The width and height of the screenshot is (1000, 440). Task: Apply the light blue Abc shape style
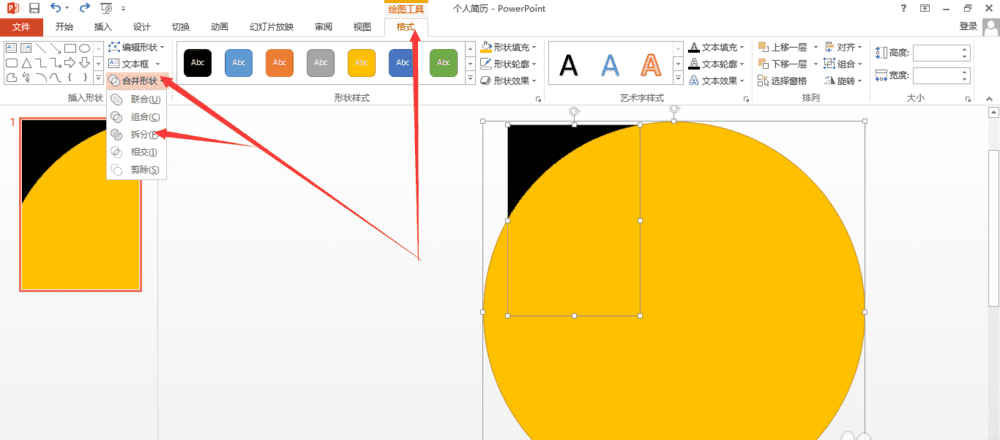click(x=239, y=62)
